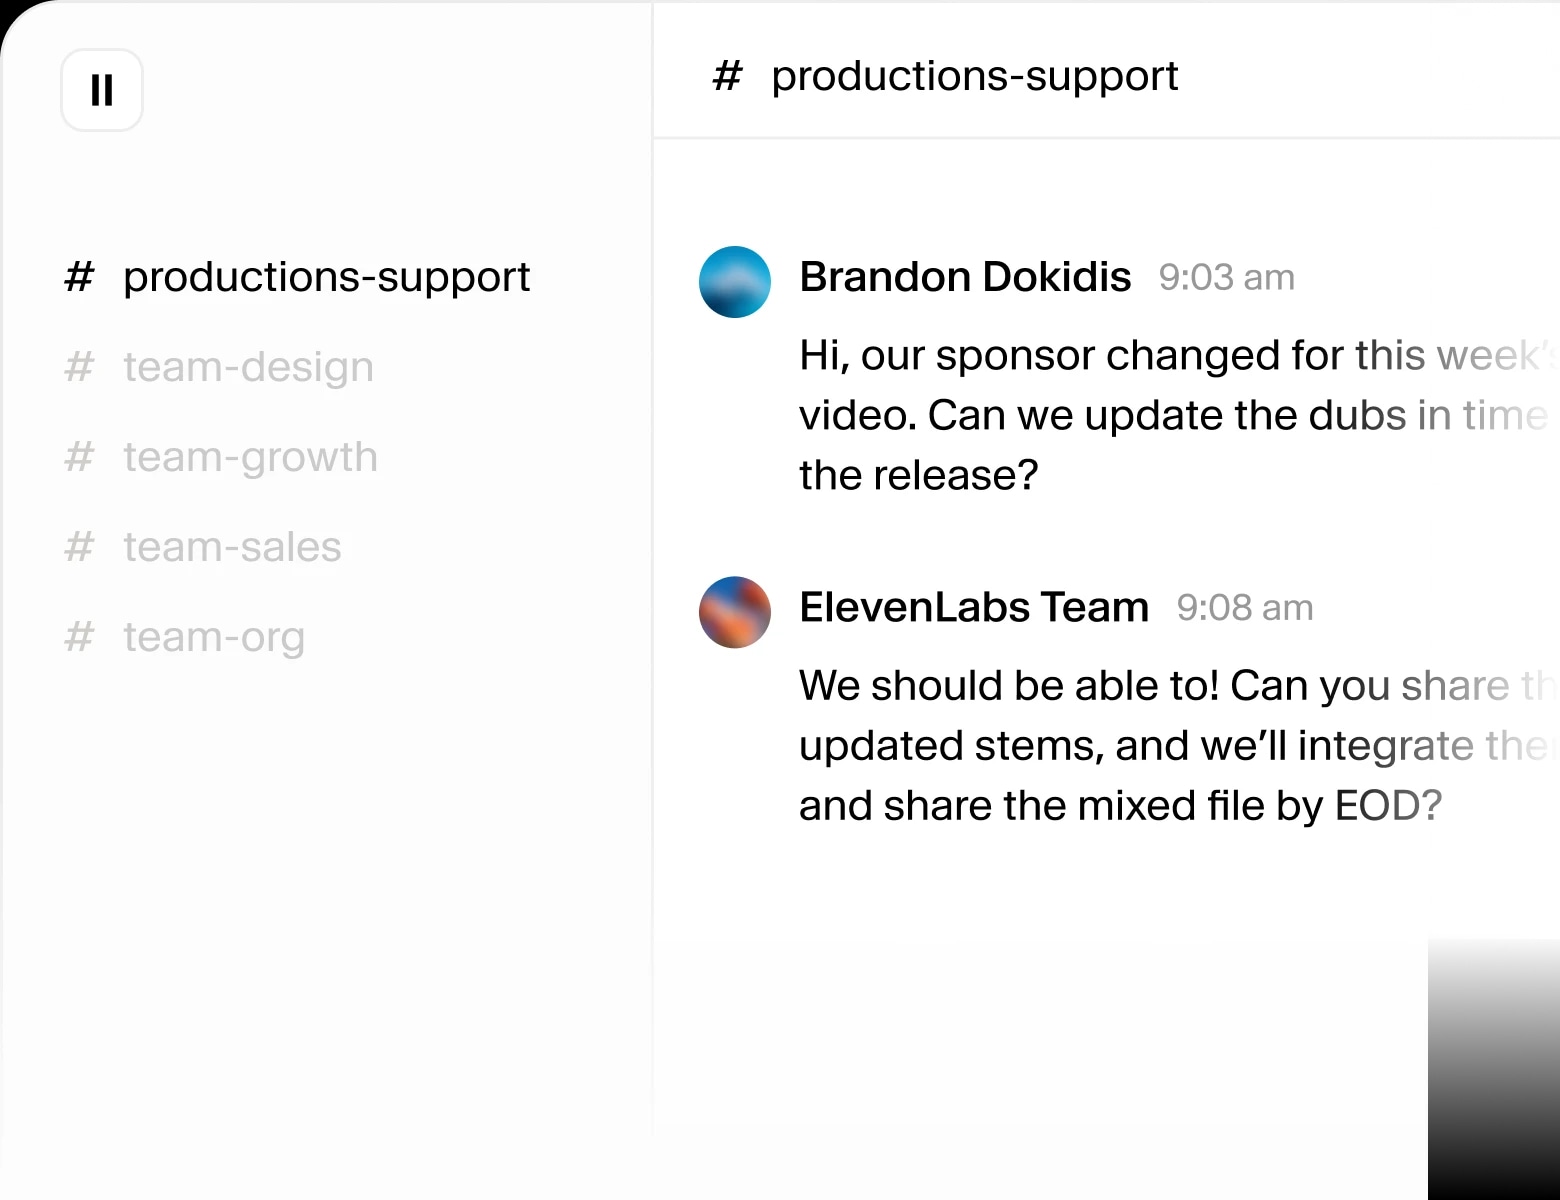Open the team-growth channel
The image size is (1560, 1200).
point(250,457)
